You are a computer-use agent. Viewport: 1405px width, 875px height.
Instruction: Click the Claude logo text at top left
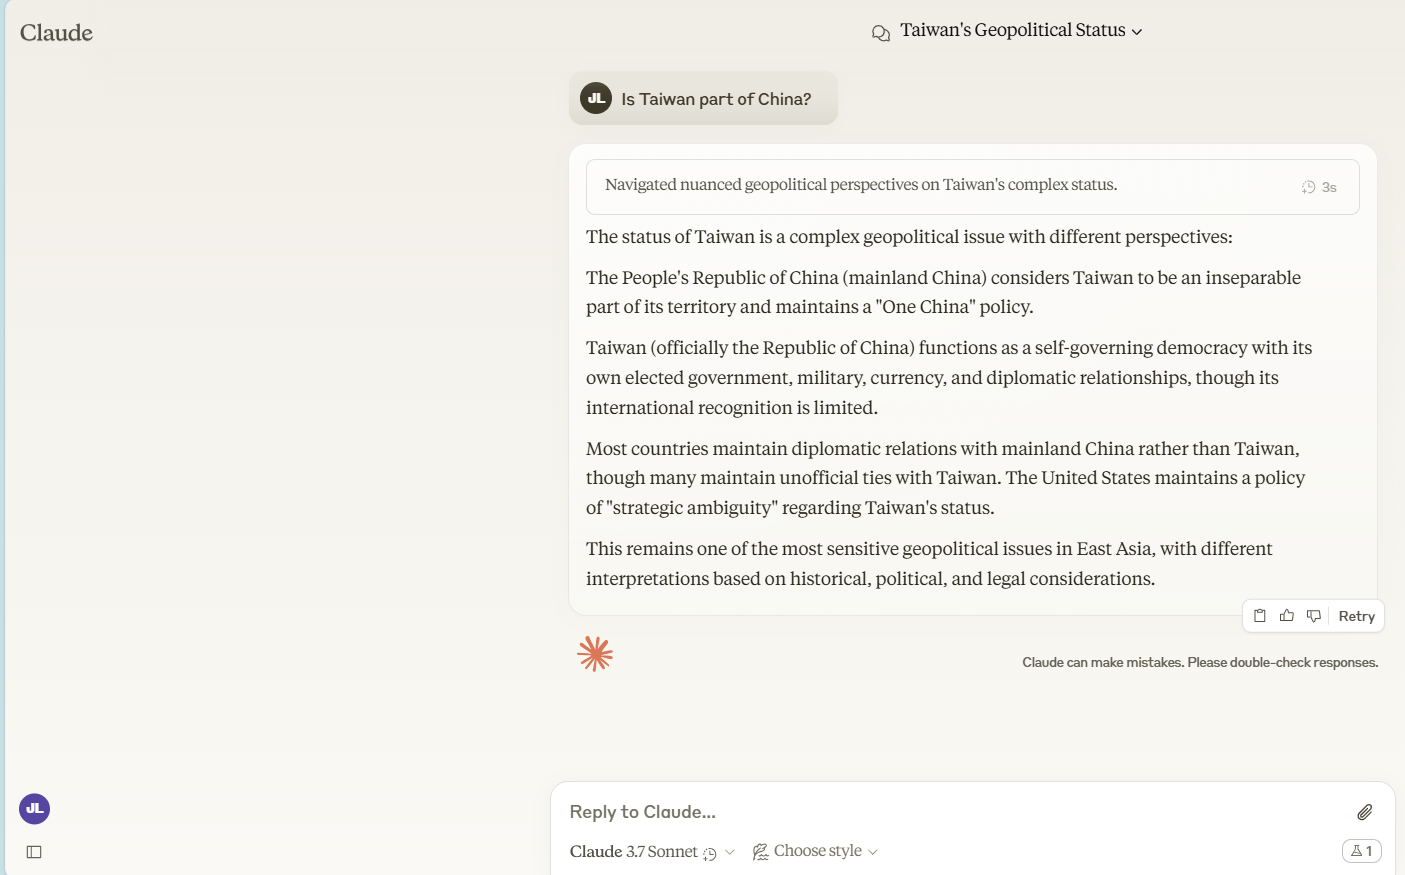(x=56, y=33)
